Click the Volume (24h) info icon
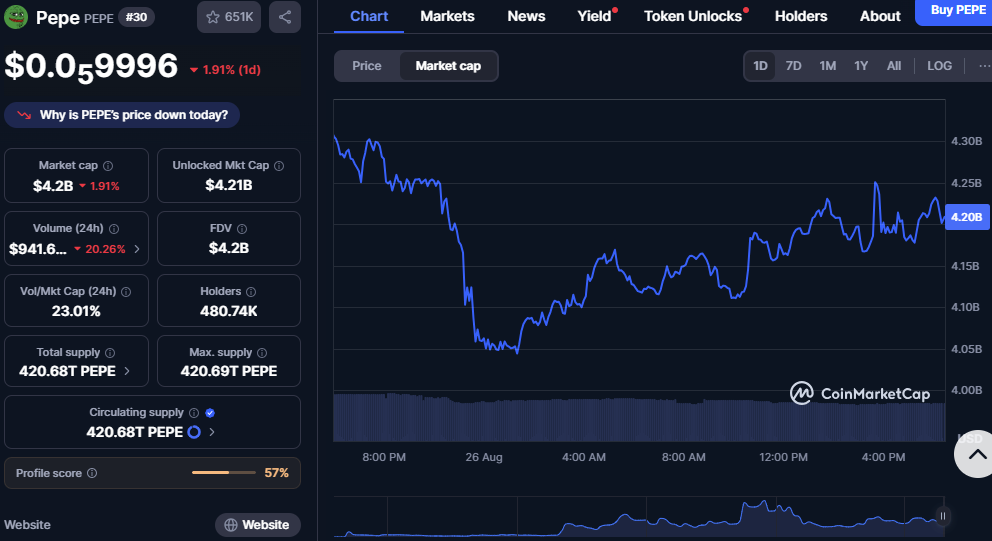Viewport: 992px width, 541px height. 114,229
